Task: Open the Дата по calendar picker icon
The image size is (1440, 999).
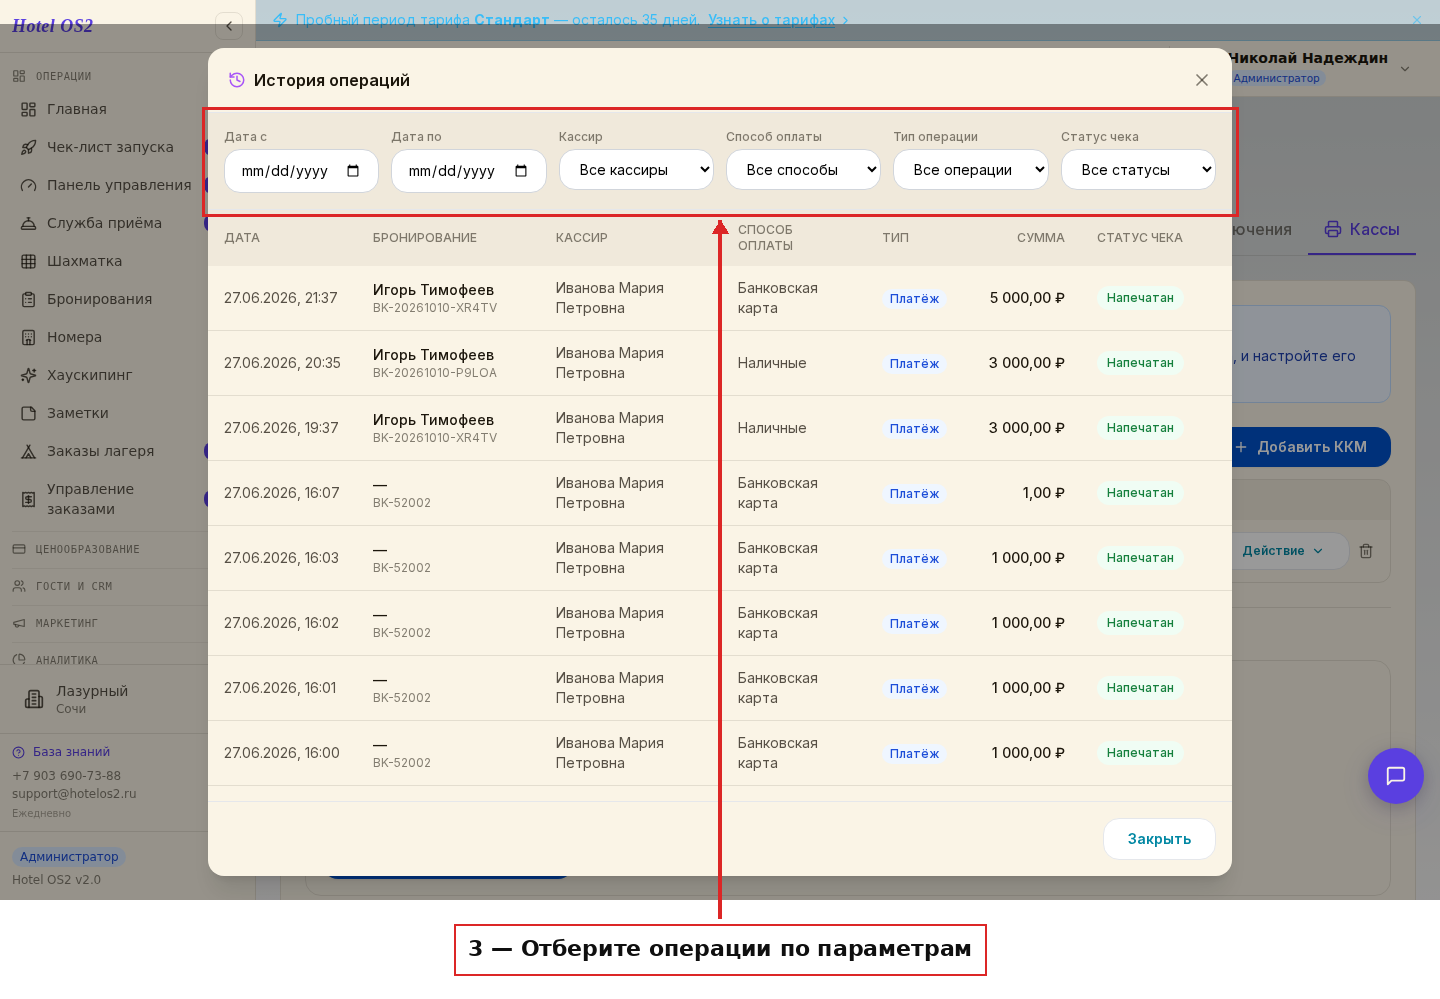Action: tap(521, 171)
